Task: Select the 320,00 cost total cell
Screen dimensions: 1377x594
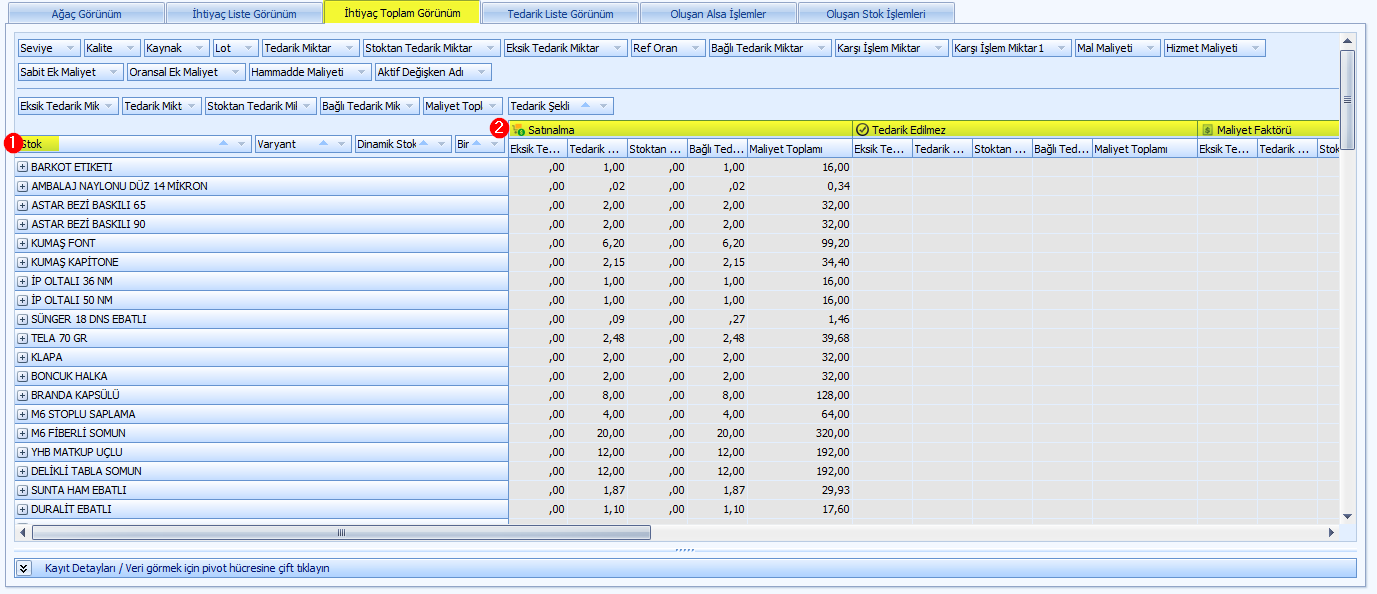Action: 800,433
